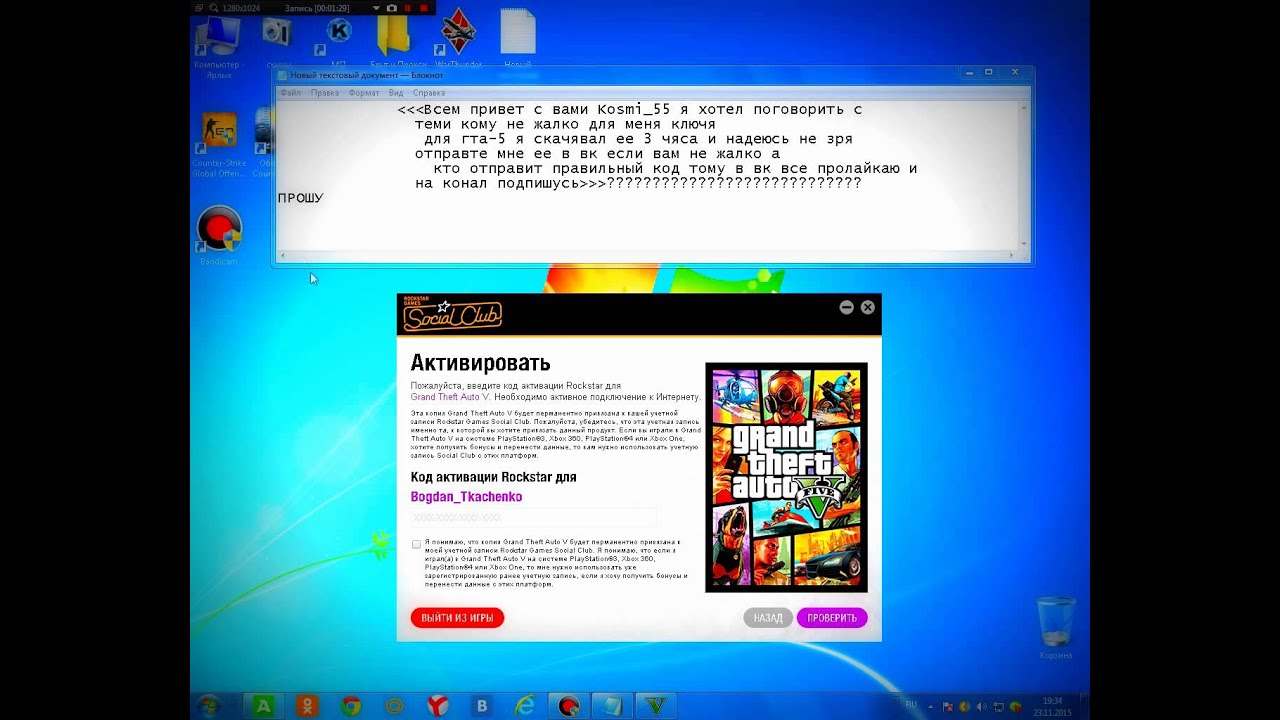Open Odnoklassniki icon in taskbar
The height and width of the screenshot is (720, 1280).
pos(308,706)
